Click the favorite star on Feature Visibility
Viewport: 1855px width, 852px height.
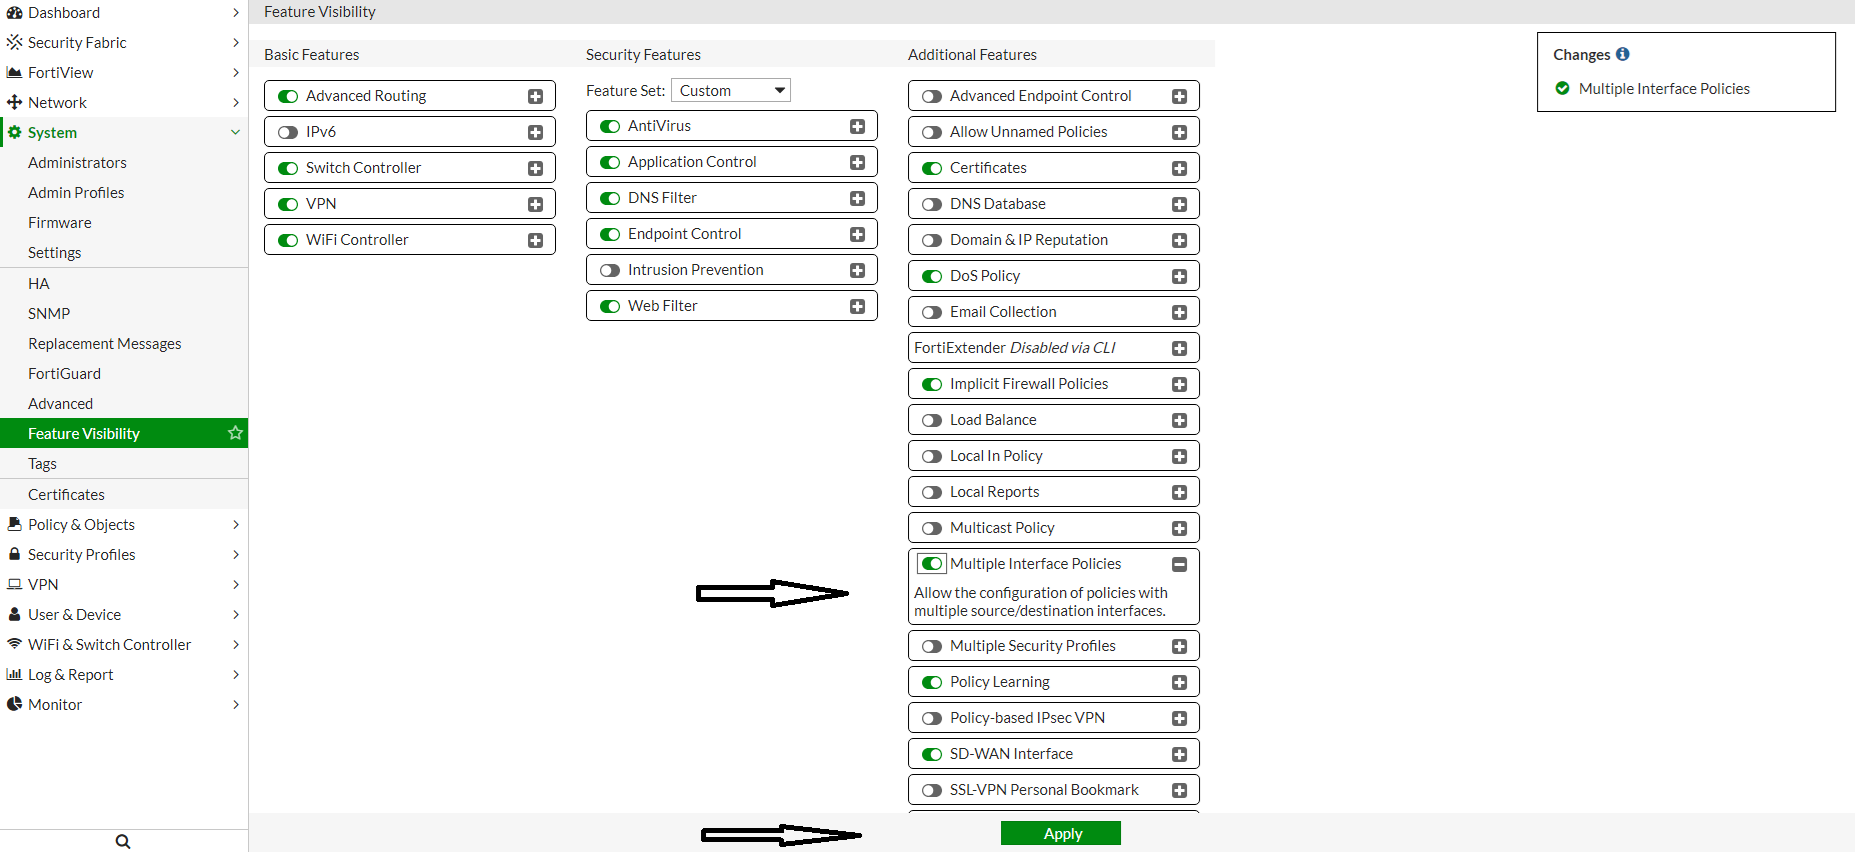coord(235,433)
